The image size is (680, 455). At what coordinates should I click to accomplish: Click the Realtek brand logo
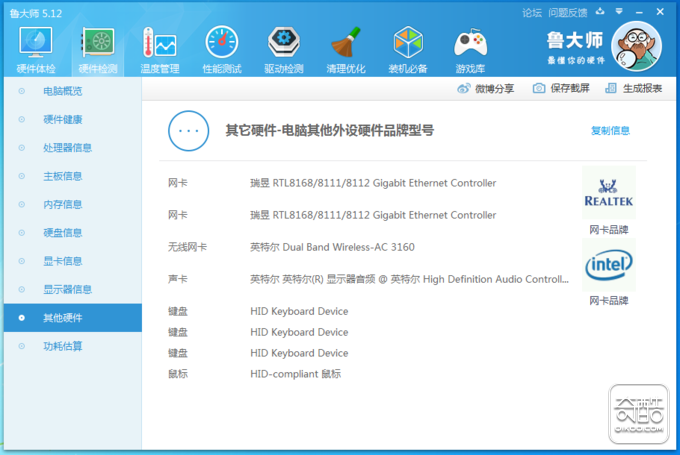[x=609, y=193]
